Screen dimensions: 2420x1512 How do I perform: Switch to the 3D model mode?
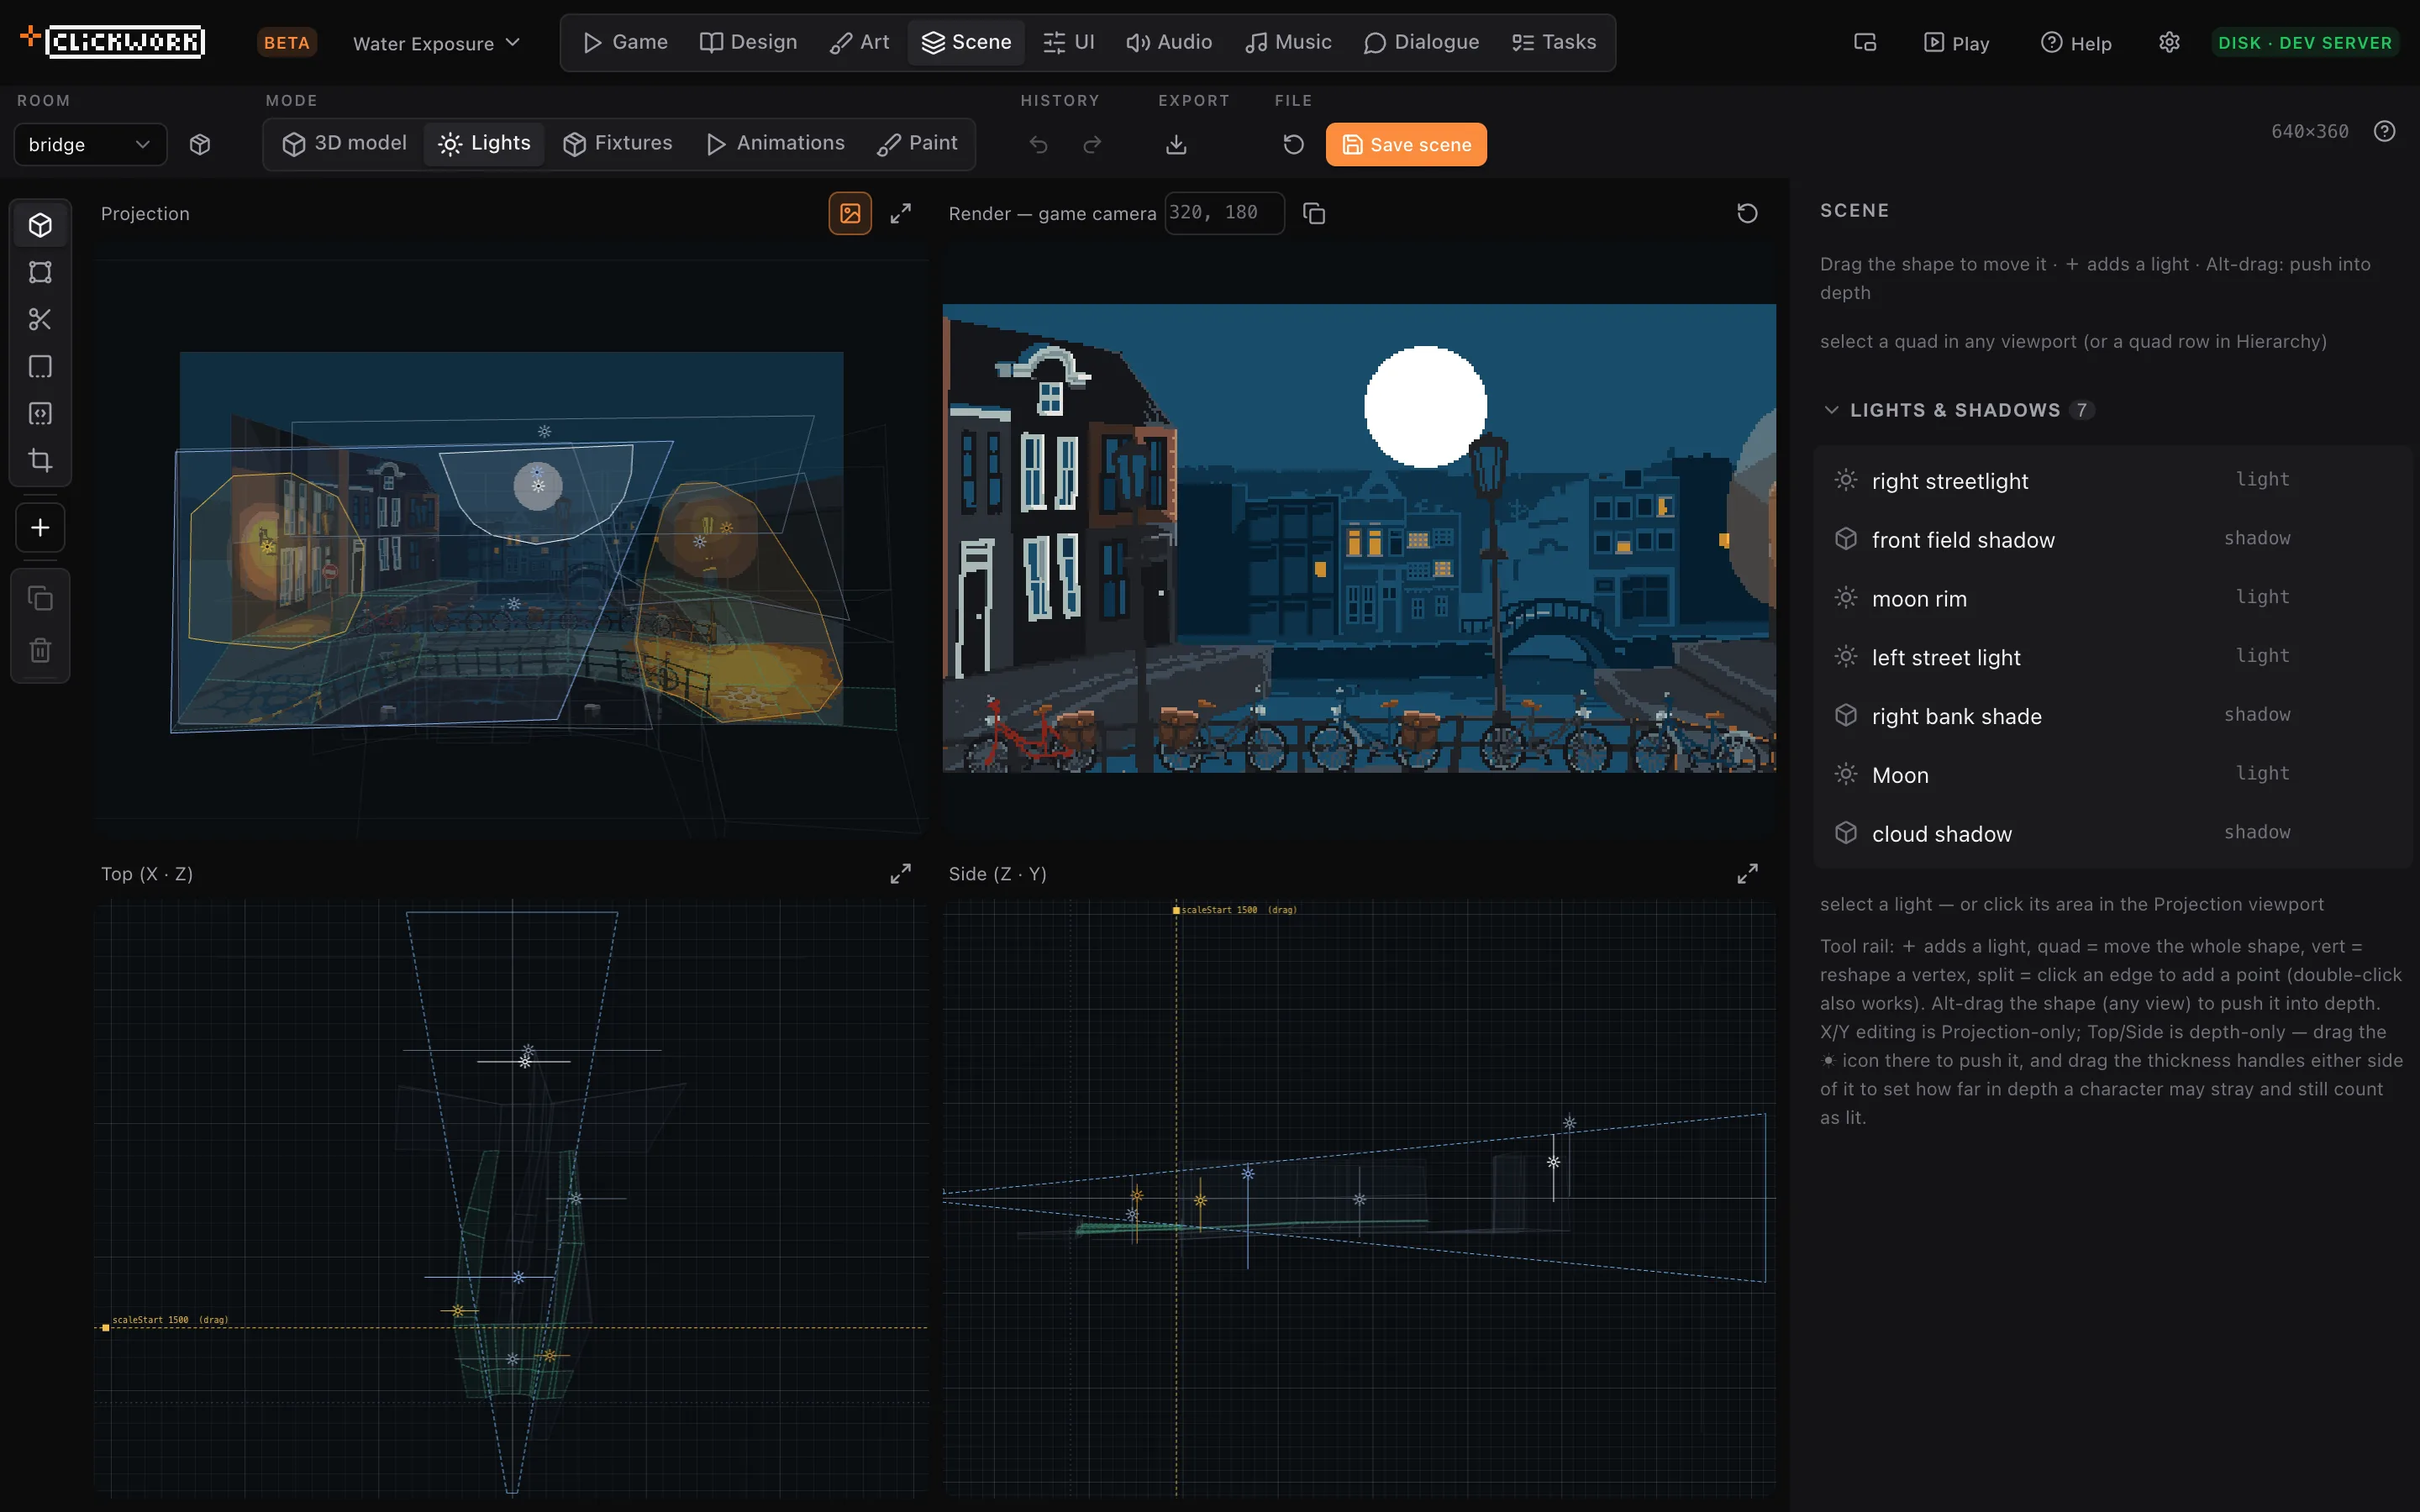(344, 143)
